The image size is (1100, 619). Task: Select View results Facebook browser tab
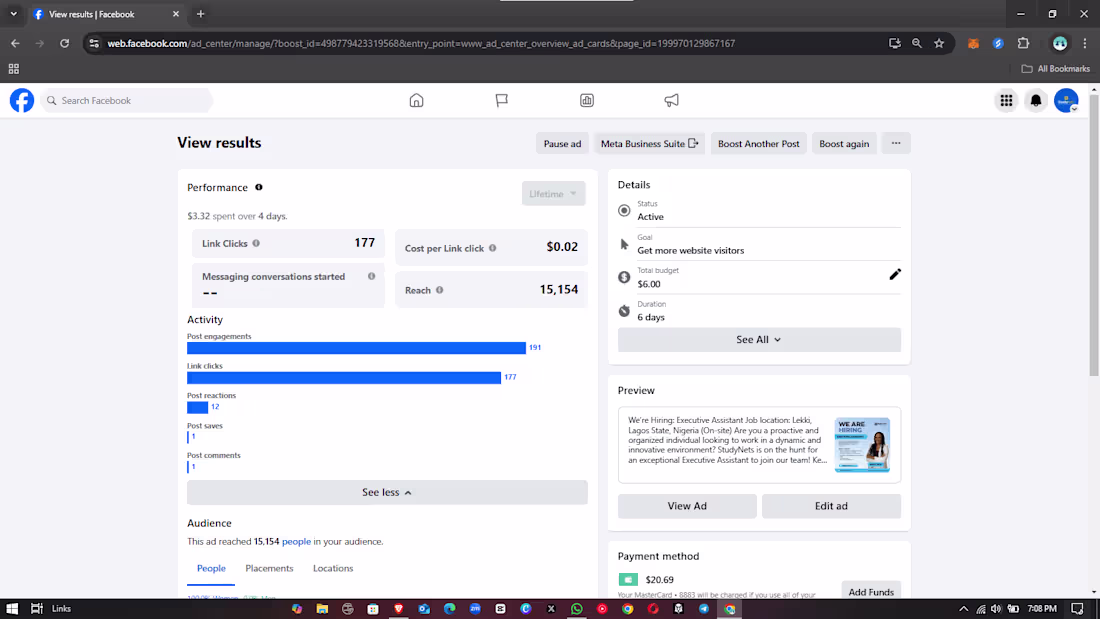coord(105,14)
